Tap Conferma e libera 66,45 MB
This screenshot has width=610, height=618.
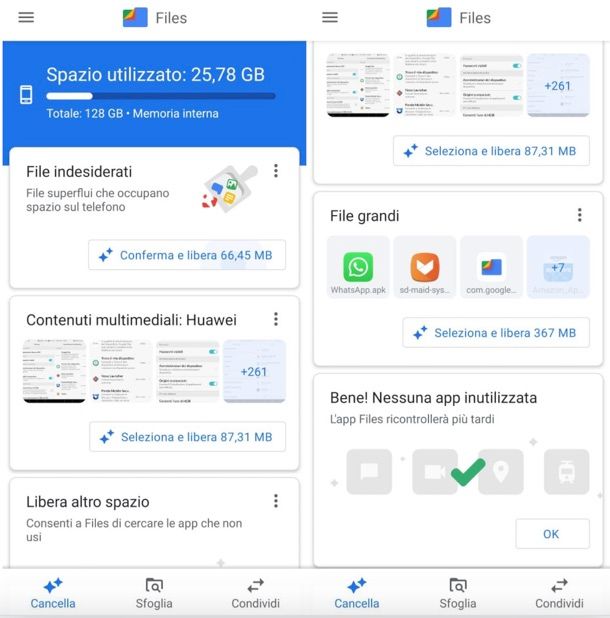[187, 255]
